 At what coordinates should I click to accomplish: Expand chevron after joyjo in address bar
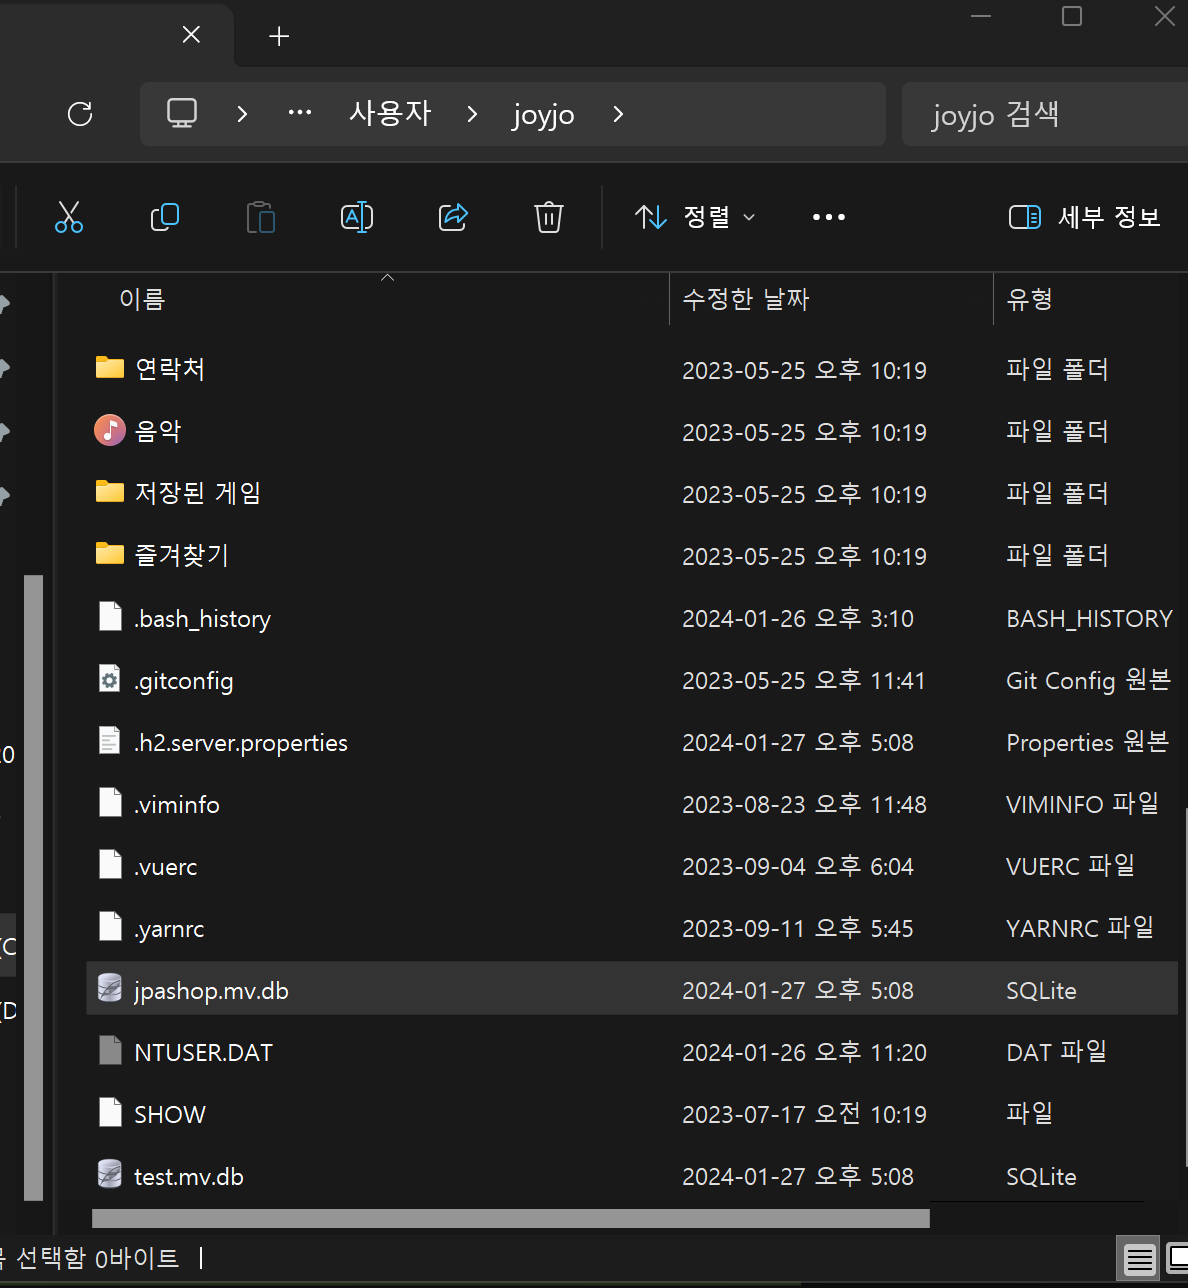point(618,114)
